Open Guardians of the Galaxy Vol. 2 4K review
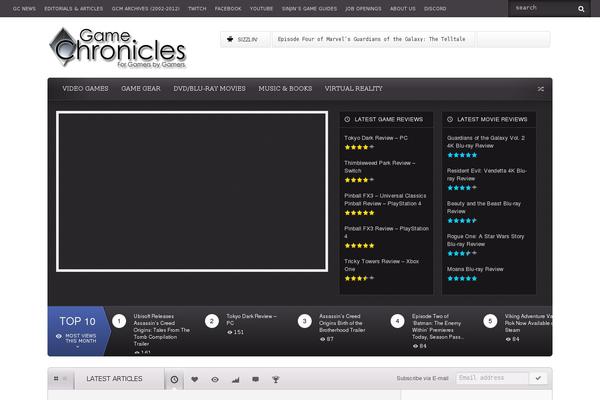This screenshot has width=600, height=400. click(x=486, y=142)
